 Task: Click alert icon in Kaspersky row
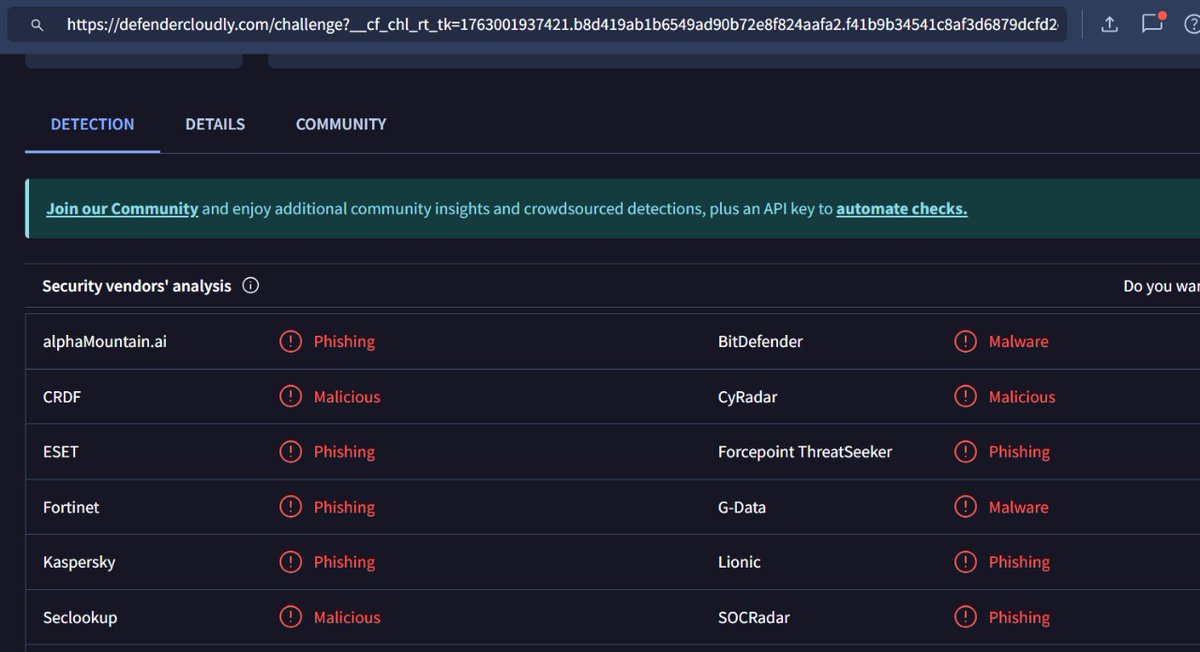(x=290, y=562)
